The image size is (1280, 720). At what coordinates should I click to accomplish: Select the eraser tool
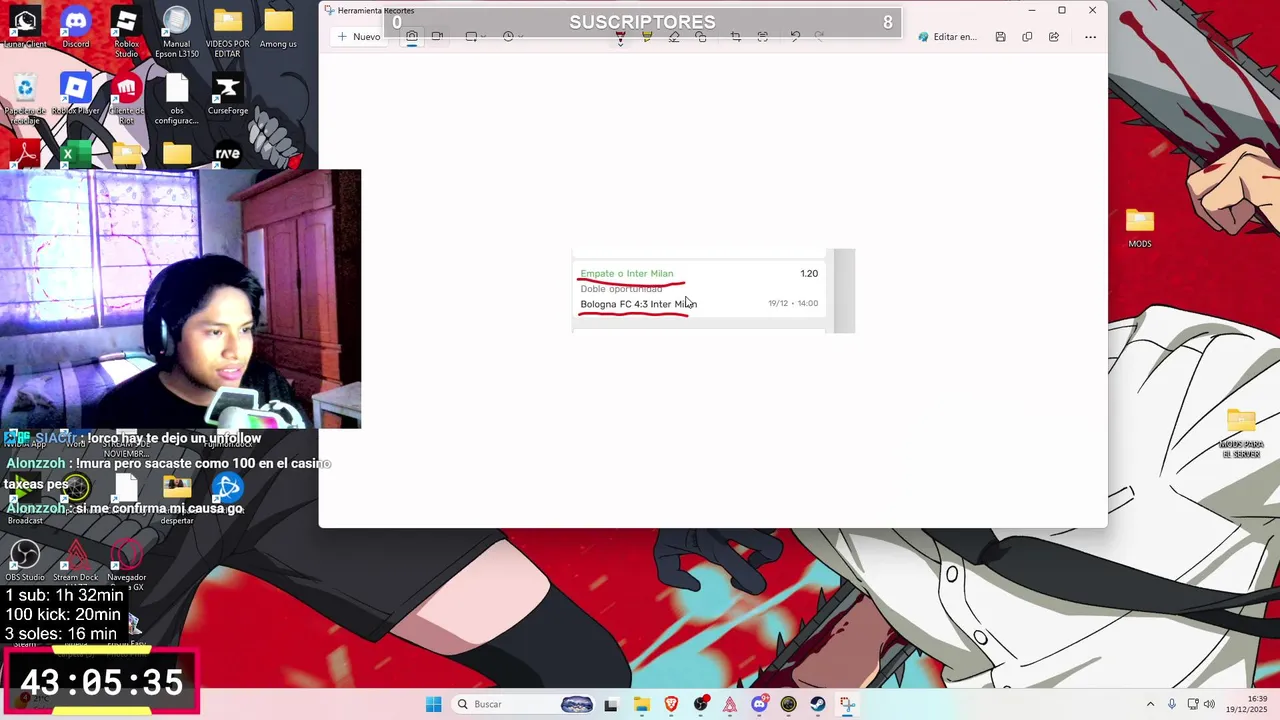[x=674, y=38]
